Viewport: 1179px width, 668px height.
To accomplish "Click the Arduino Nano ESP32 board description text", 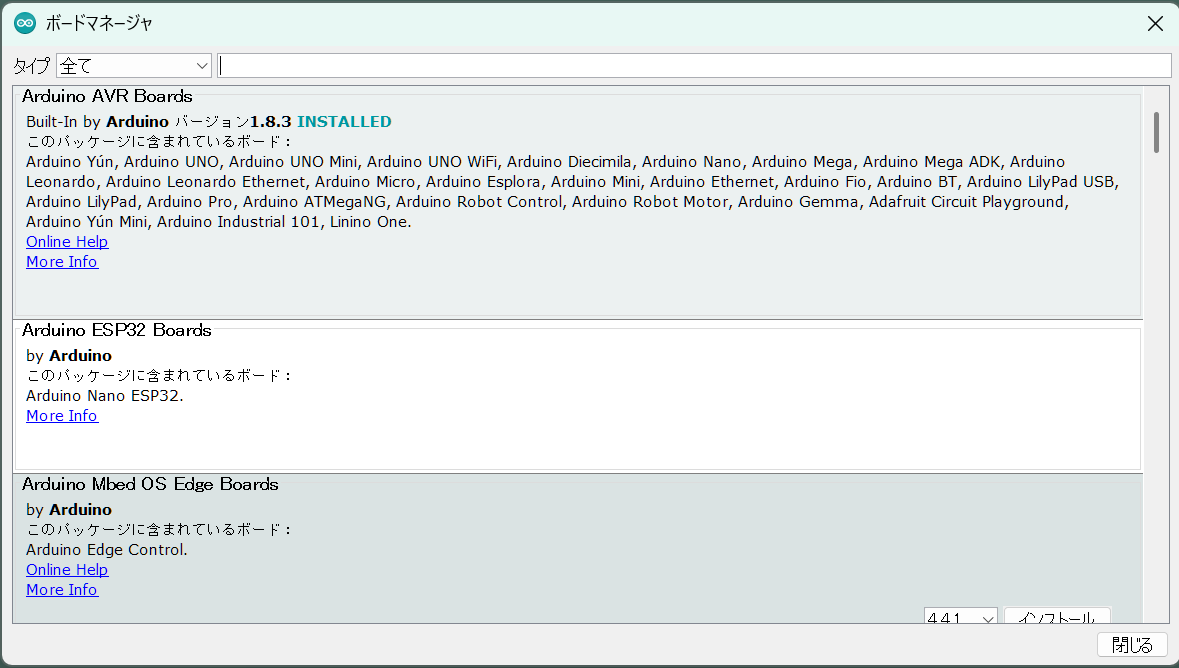I will point(105,396).
